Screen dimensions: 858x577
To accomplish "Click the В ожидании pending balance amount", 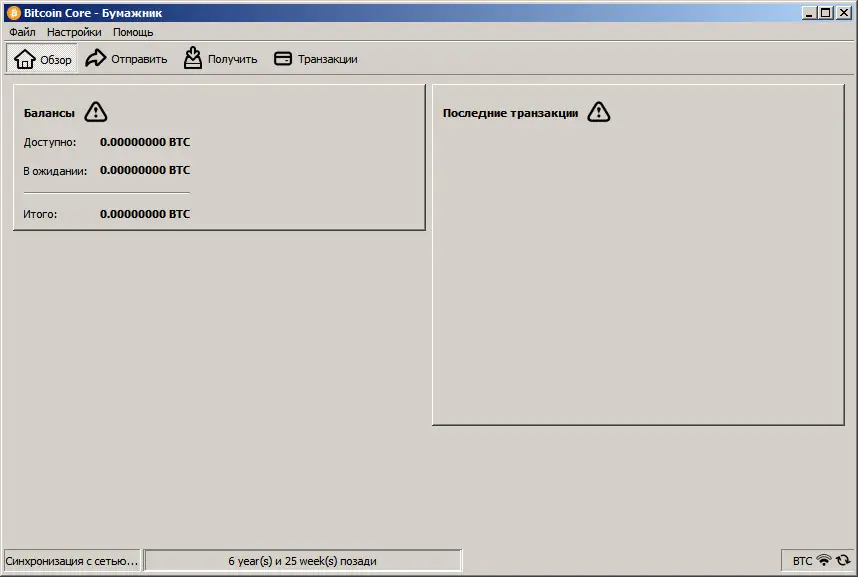I will pos(145,170).
